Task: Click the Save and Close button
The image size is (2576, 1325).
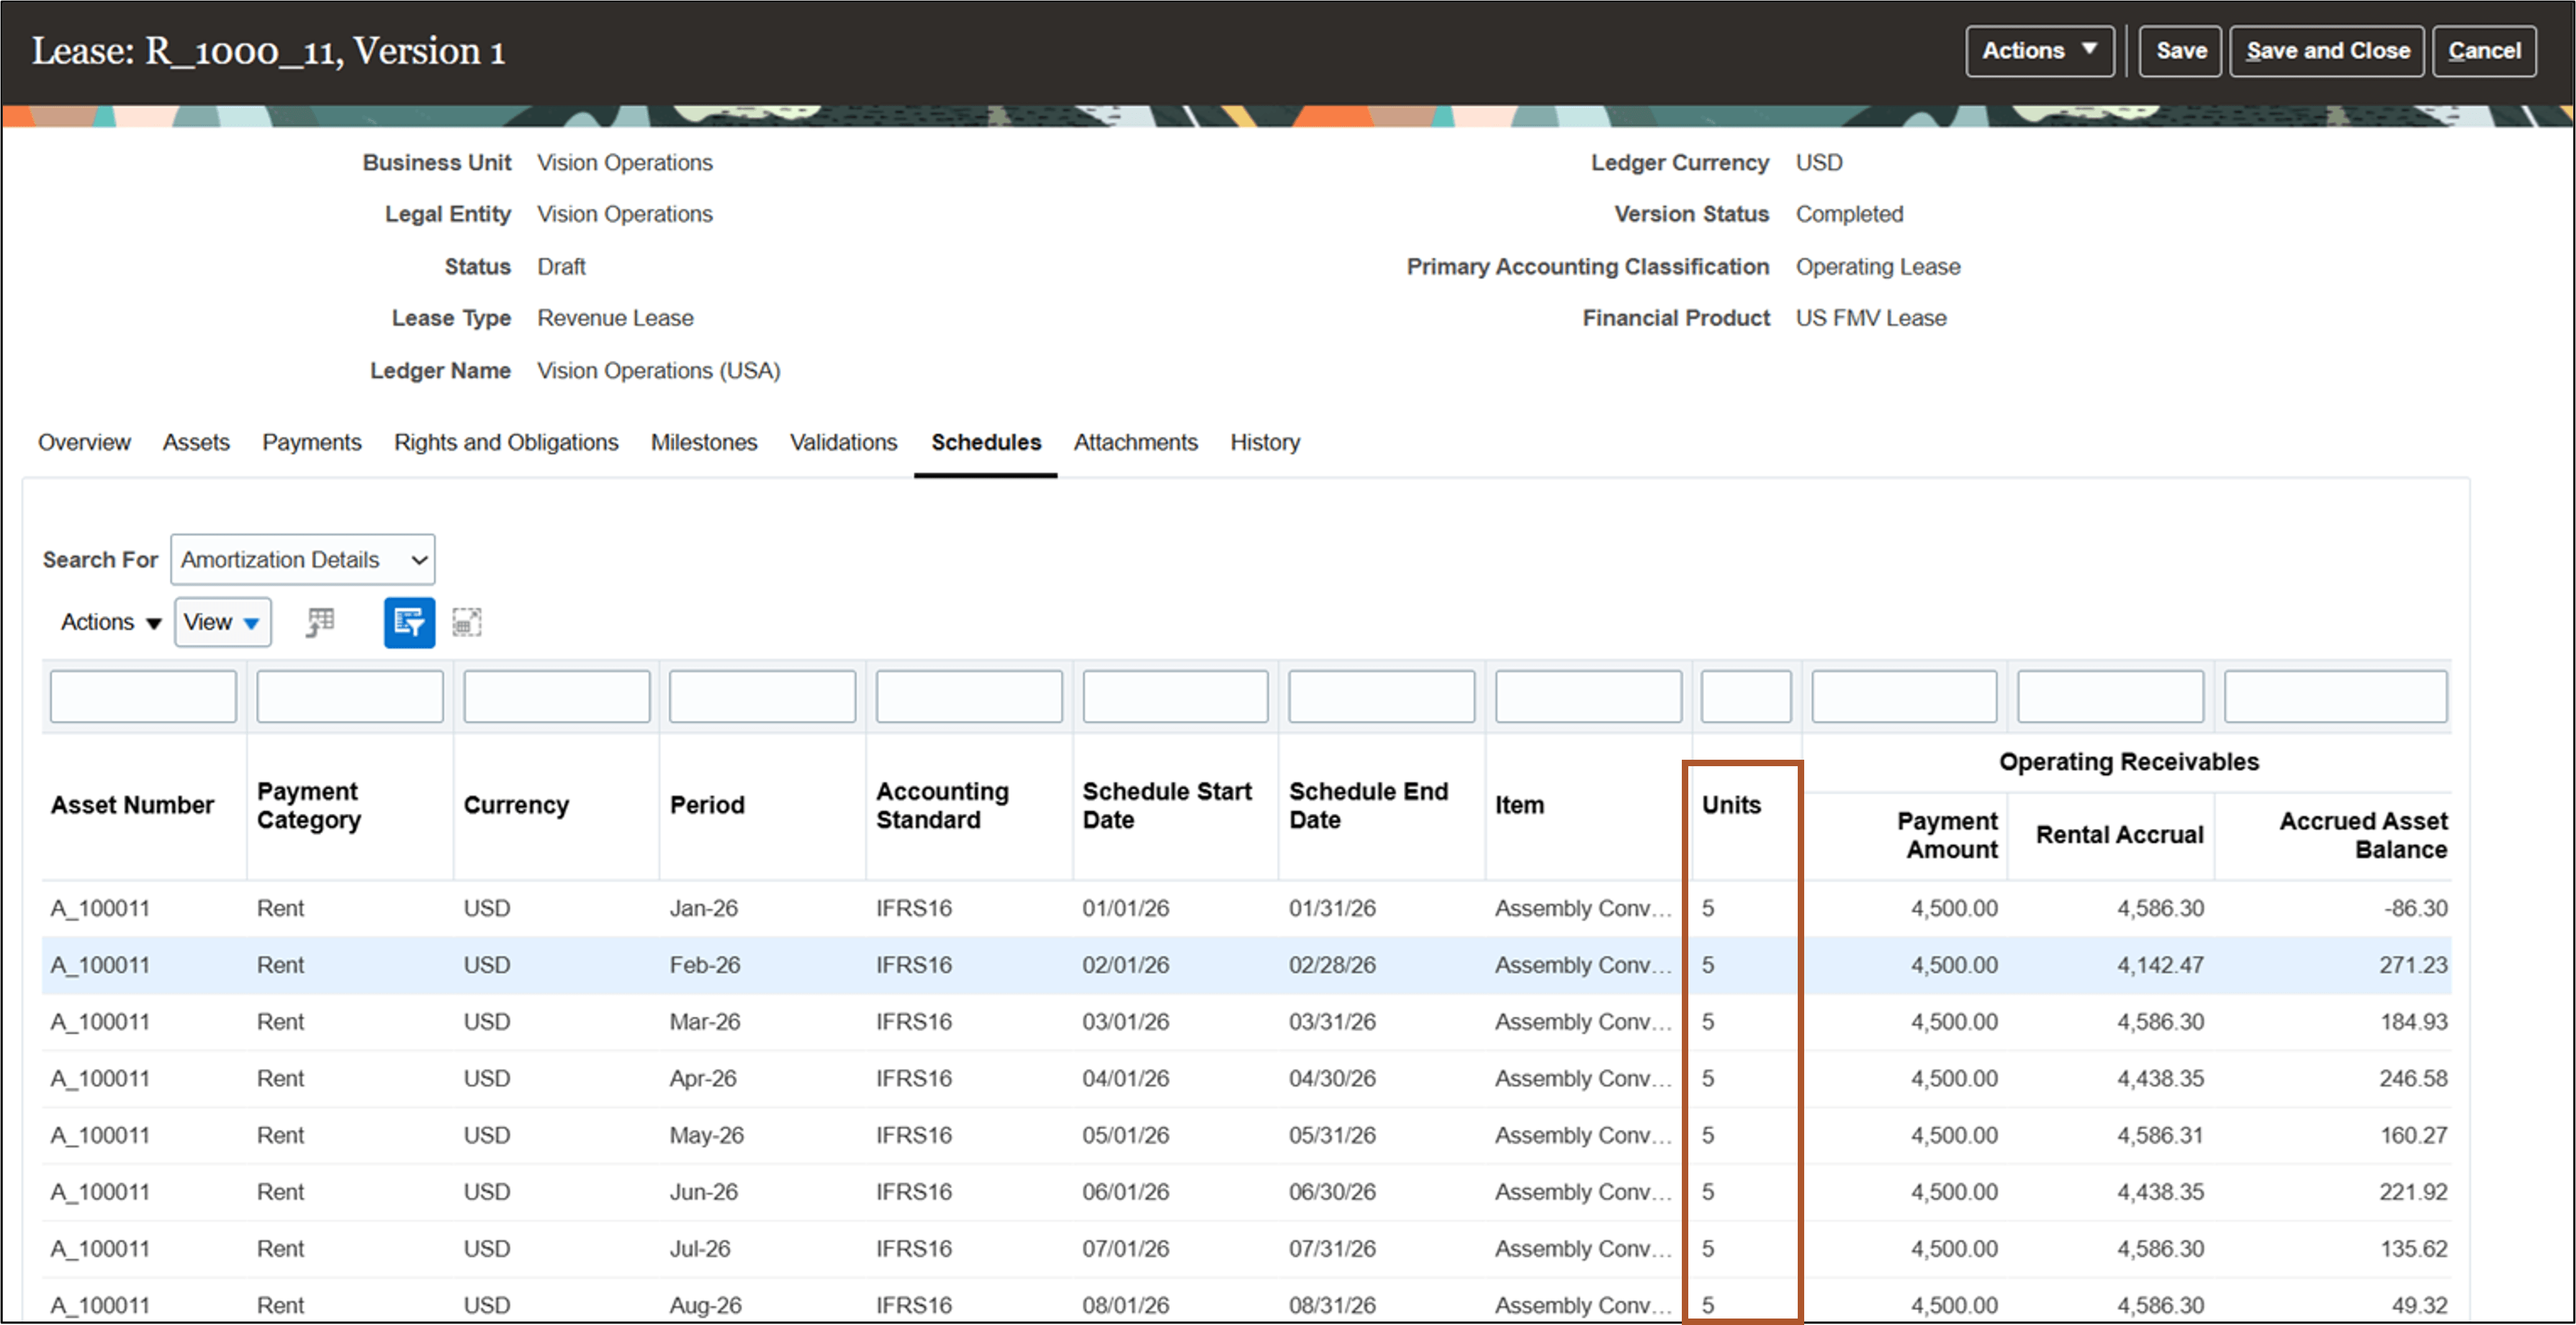Action: [2327, 51]
